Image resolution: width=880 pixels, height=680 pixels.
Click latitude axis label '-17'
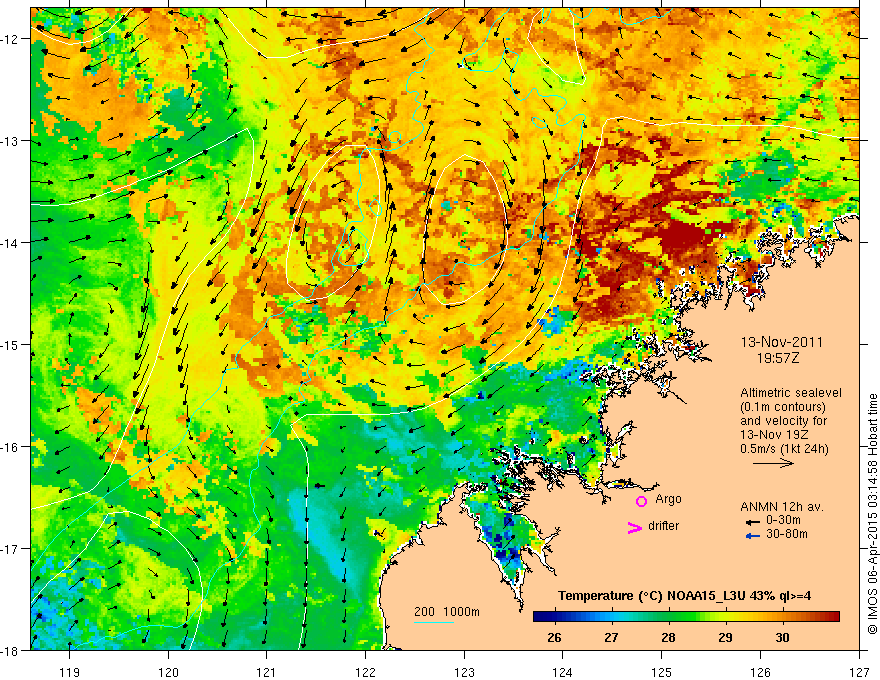(10, 549)
